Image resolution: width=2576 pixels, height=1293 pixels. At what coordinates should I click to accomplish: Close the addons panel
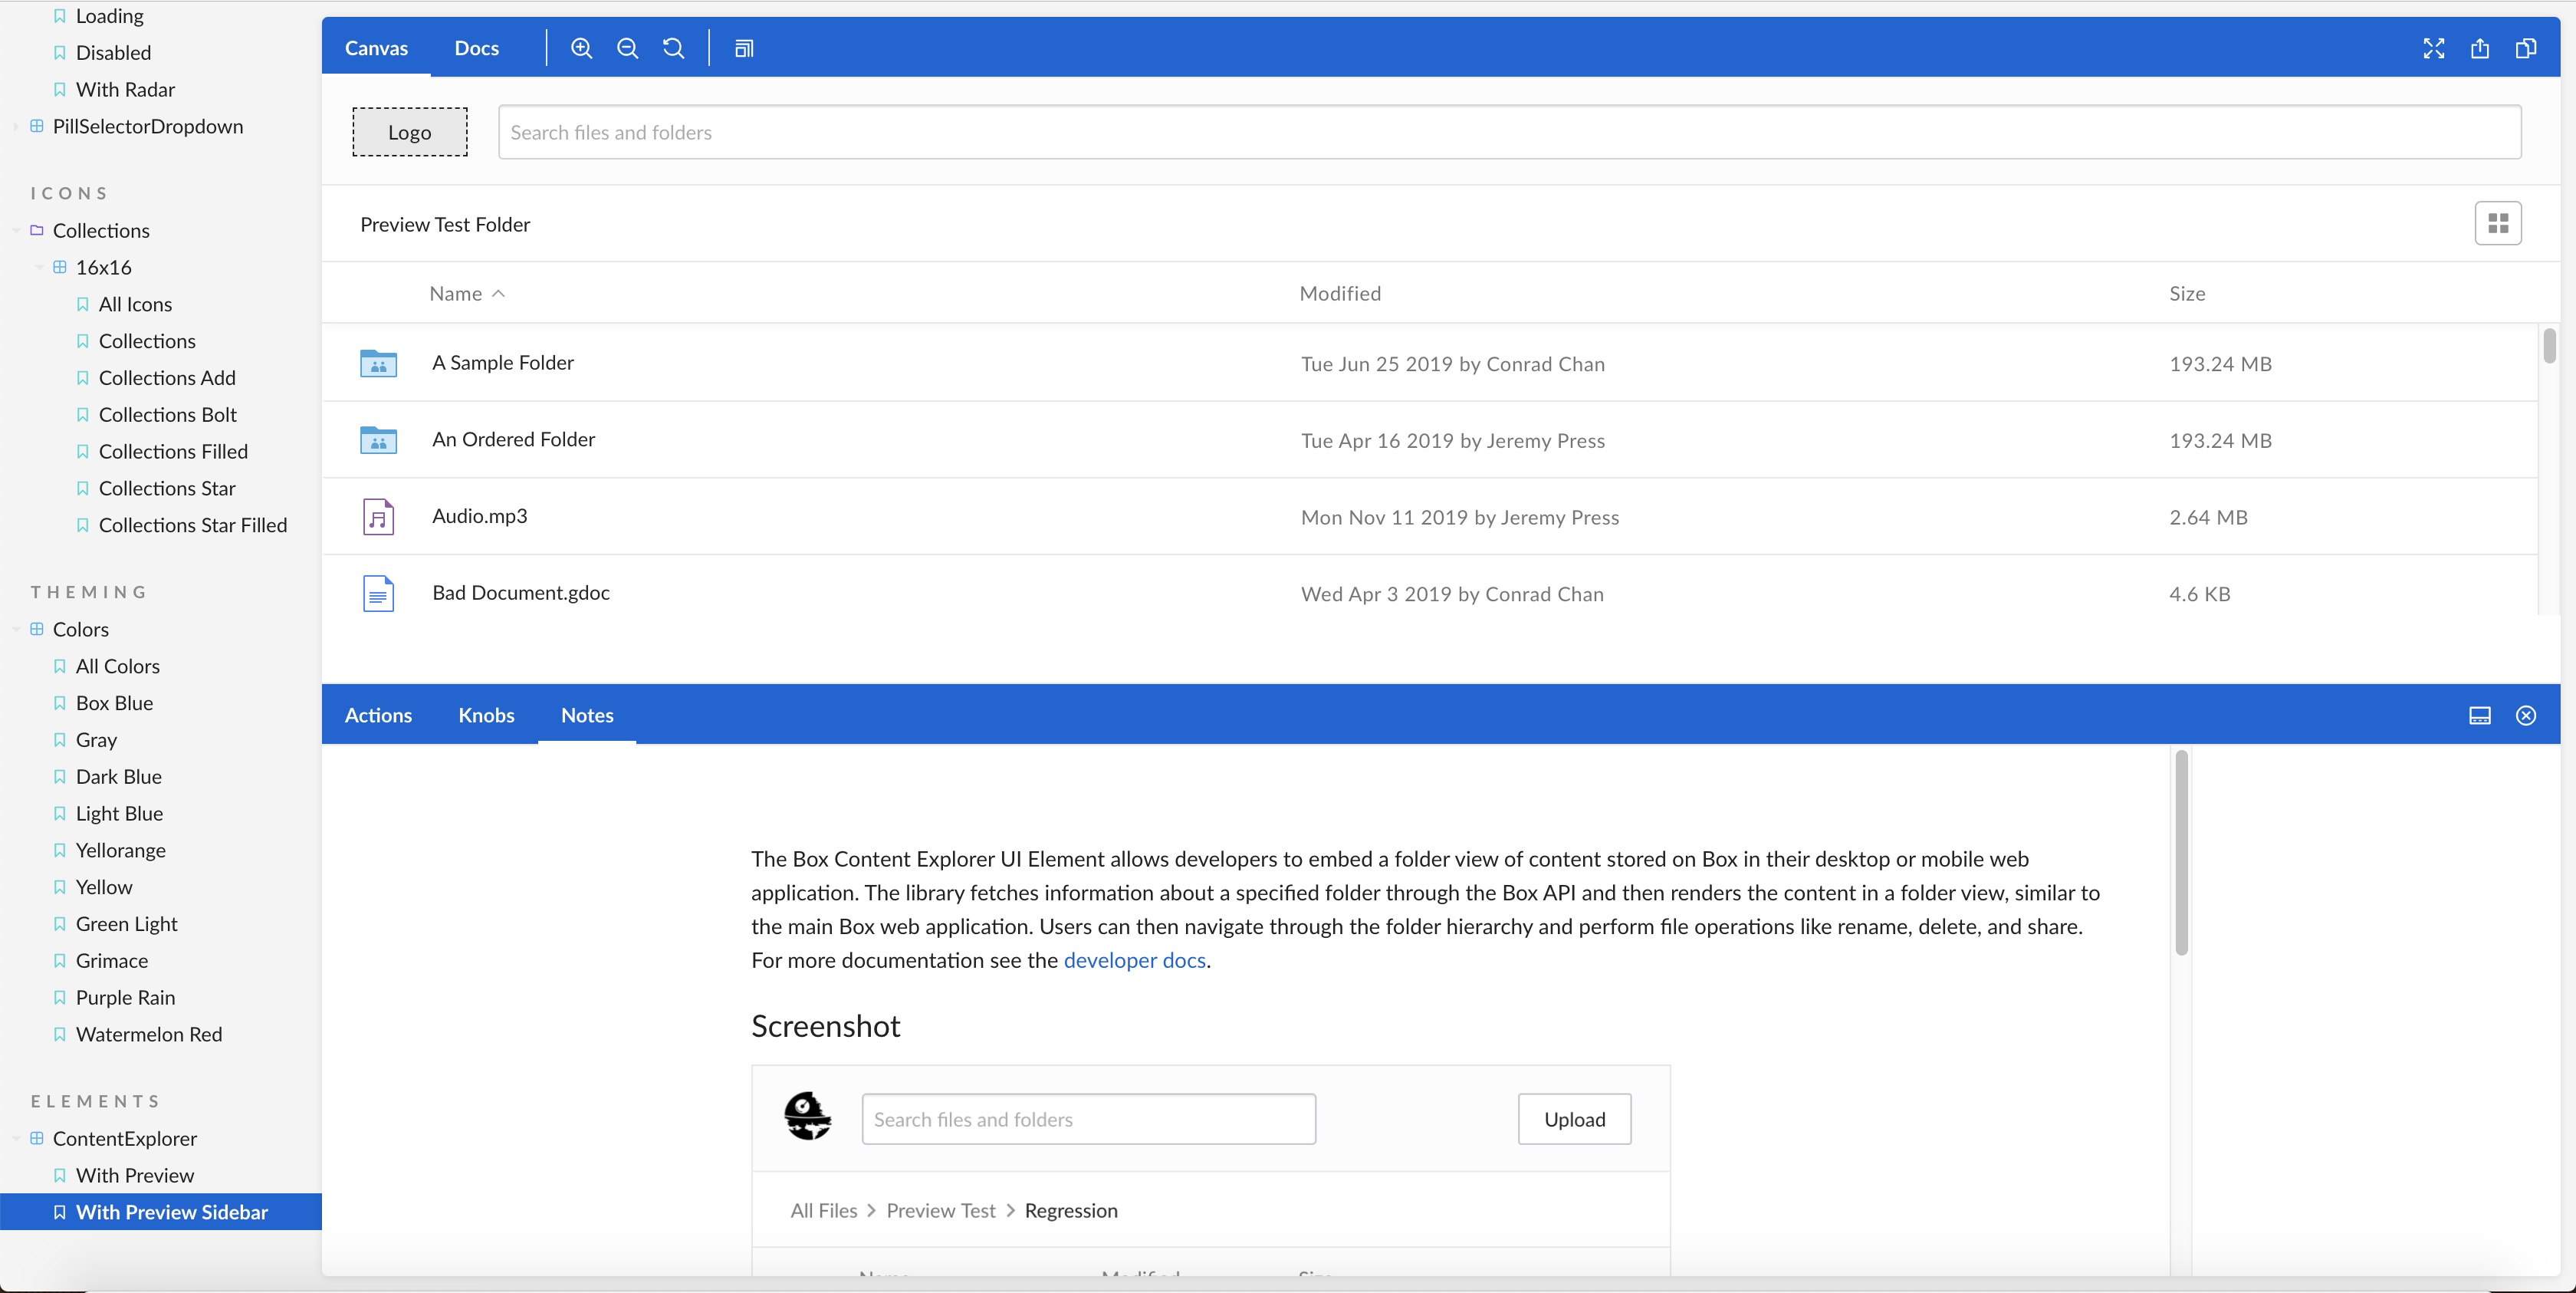[2526, 715]
